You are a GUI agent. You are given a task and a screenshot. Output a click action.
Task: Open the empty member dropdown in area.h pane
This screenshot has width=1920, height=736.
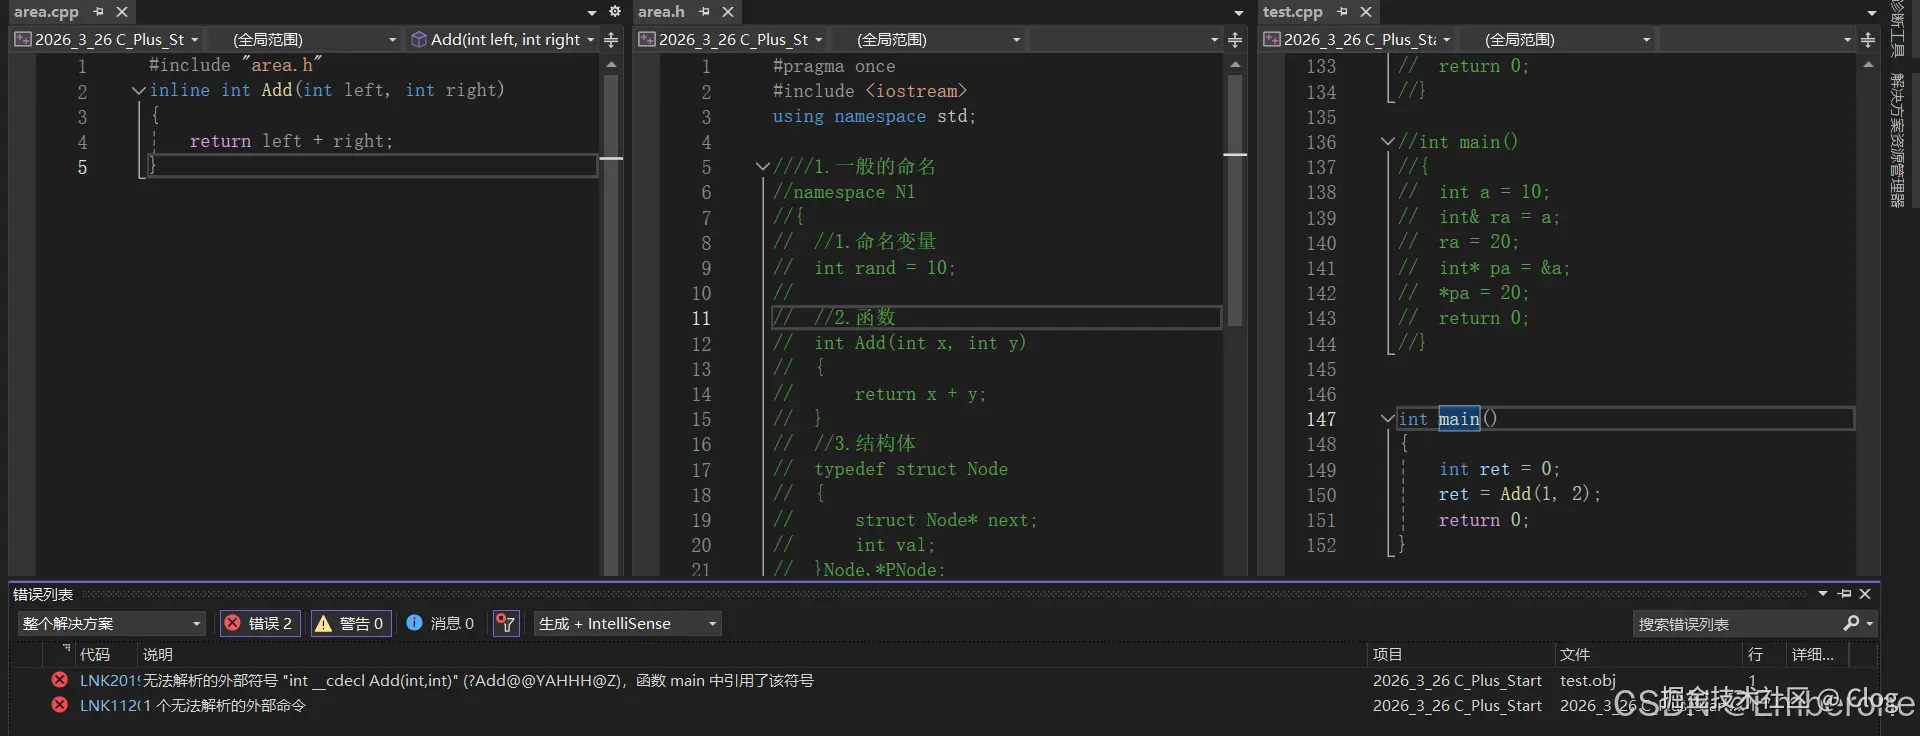[x=1126, y=40]
